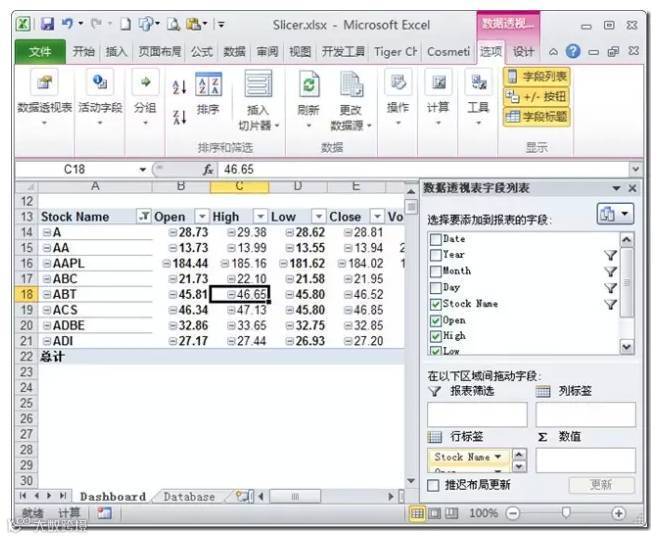Click the Year field filter funnel icon
This screenshot has height=539, width=658.
coord(611,255)
